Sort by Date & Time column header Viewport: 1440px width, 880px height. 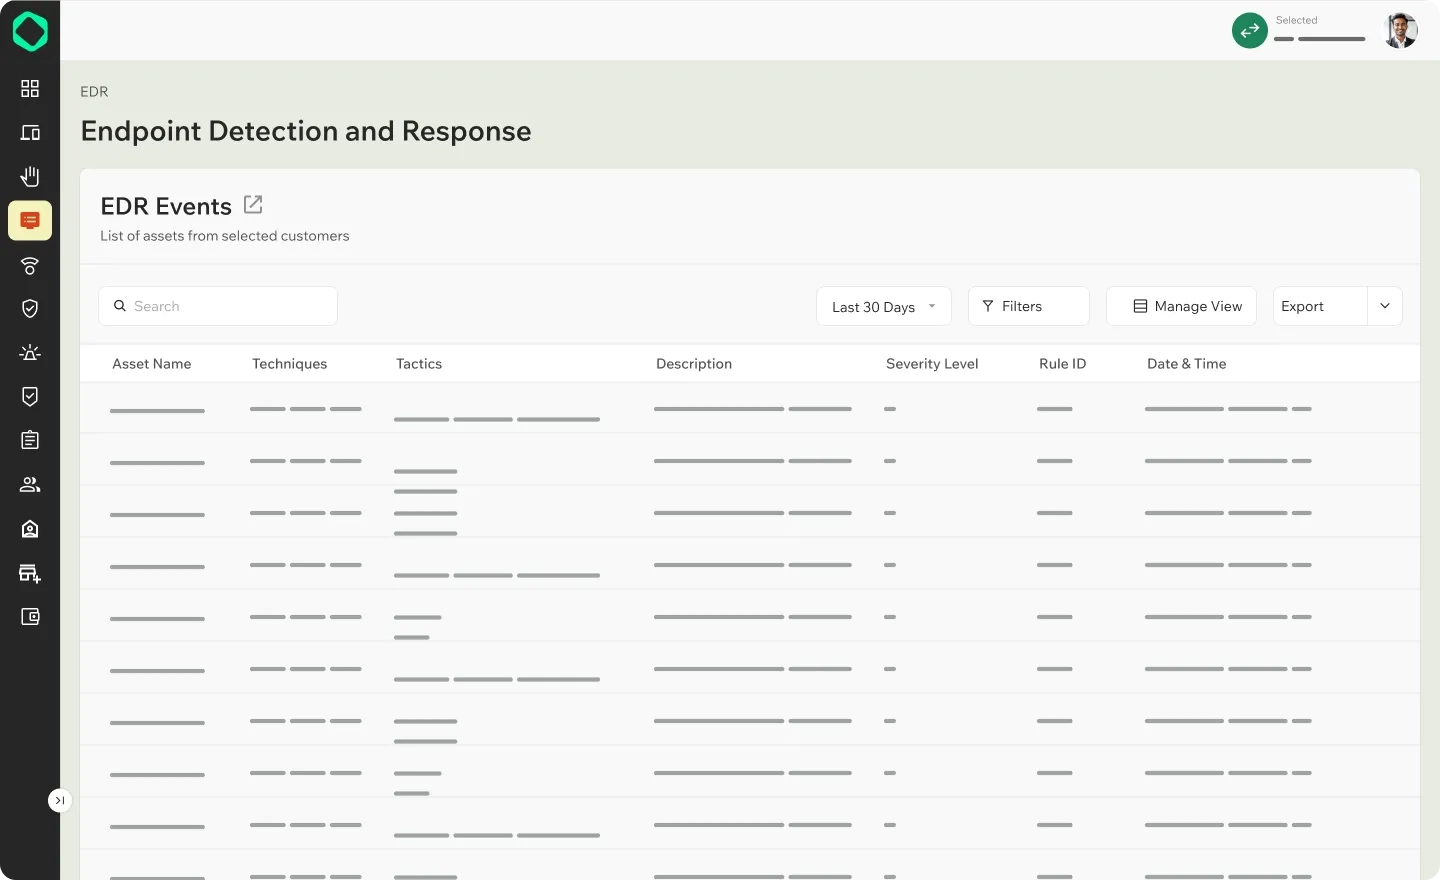click(x=1187, y=364)
